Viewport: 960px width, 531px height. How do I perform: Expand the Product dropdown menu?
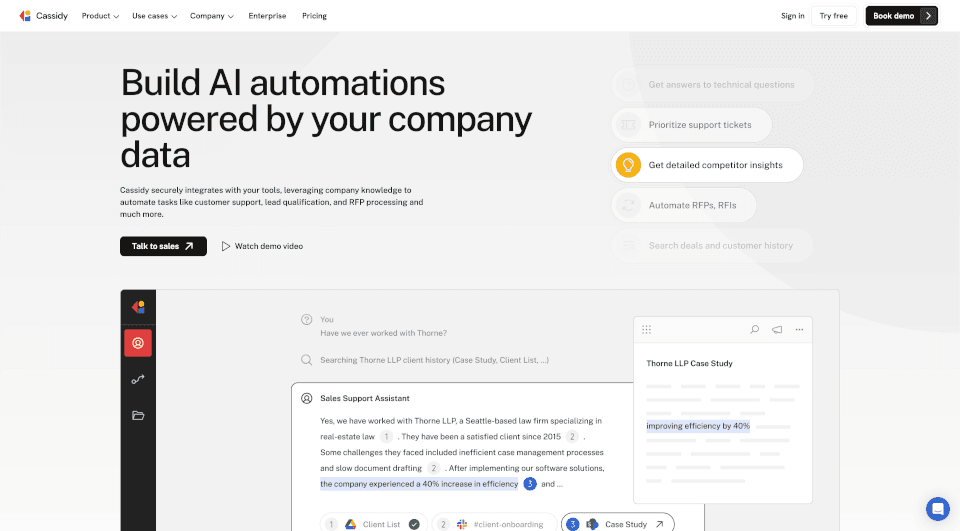pyautogui.click(x=100, y=16)
